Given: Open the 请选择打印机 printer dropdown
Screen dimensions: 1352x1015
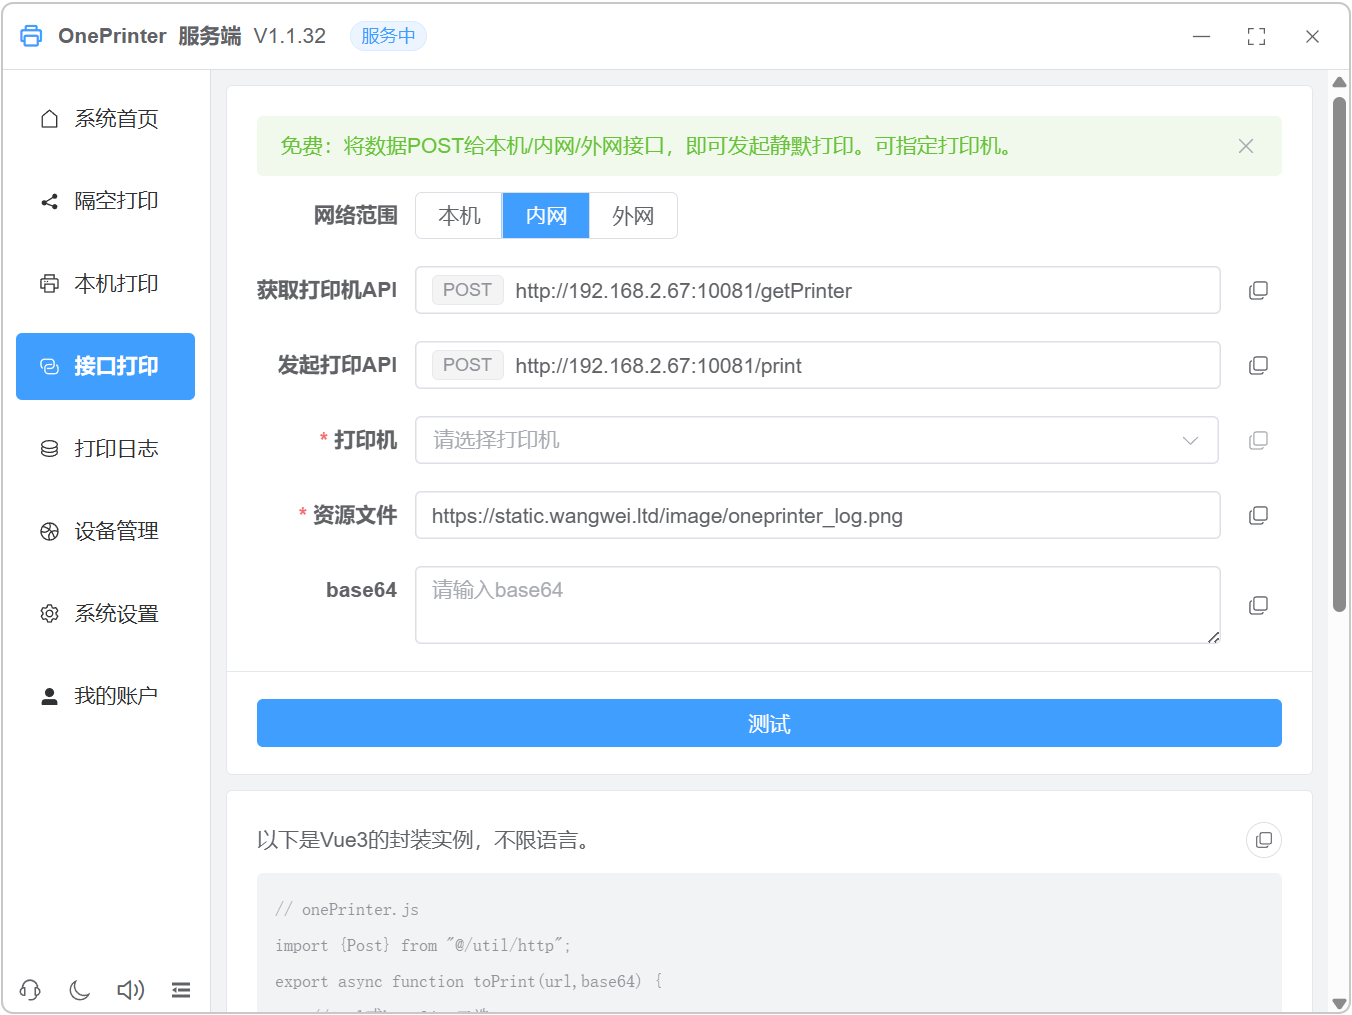Looking at the screenshot, I should click(x=817, y=440).
